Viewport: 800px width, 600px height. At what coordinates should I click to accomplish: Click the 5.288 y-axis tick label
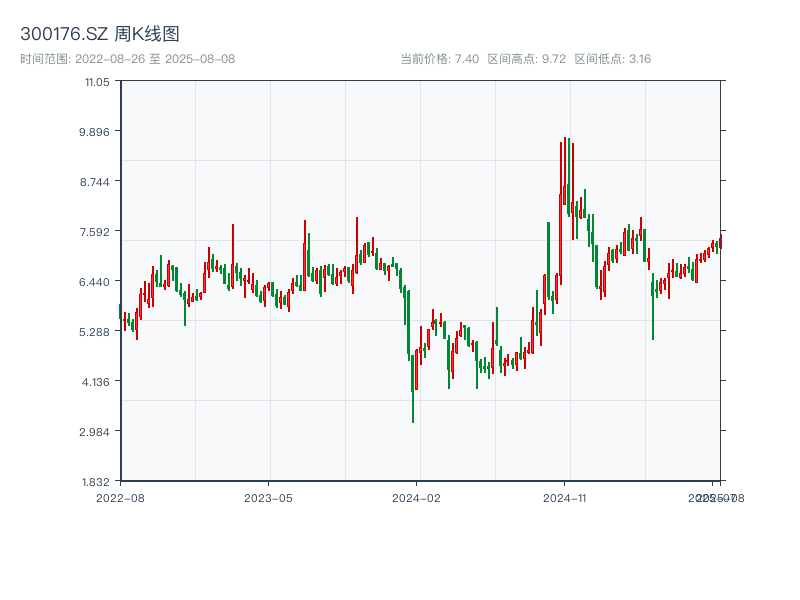[95, 331]
